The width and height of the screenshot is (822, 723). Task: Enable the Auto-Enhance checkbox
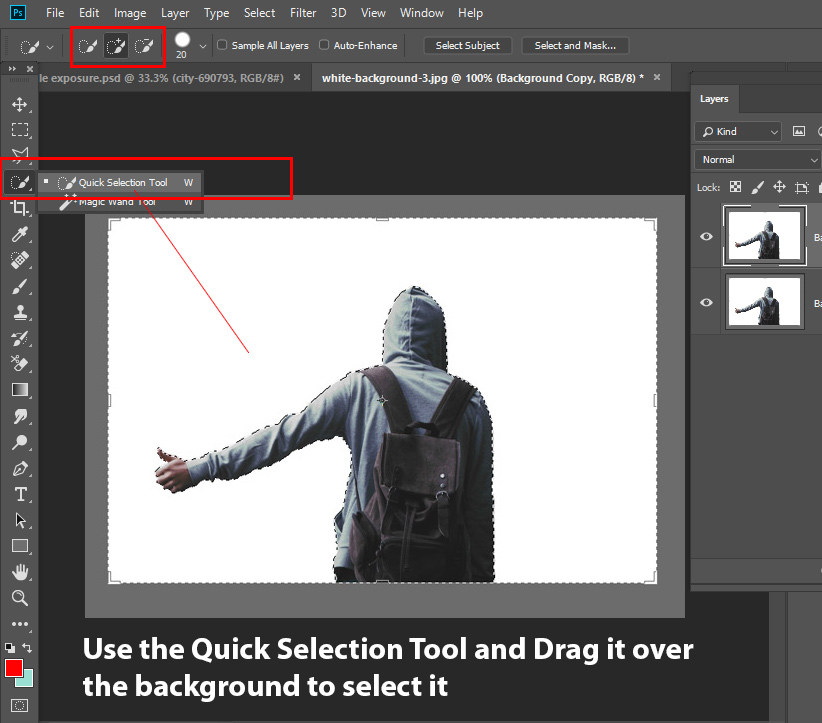324,45
